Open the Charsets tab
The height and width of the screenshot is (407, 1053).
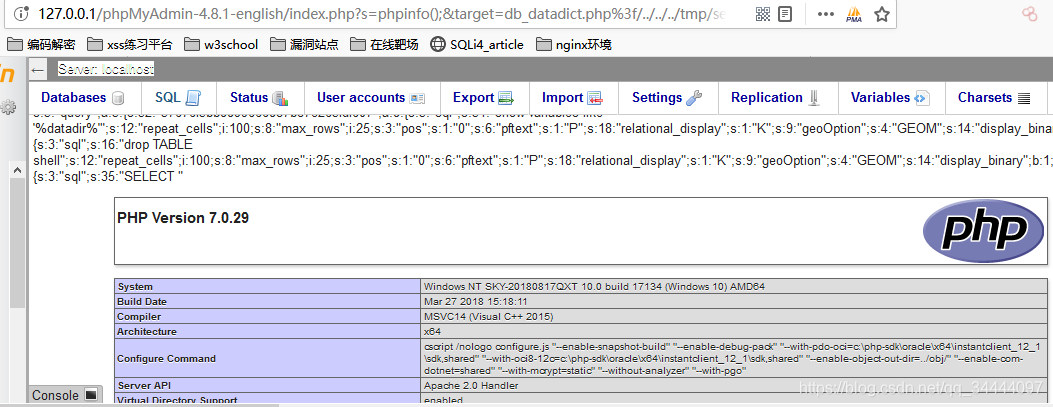coord(994,98)
